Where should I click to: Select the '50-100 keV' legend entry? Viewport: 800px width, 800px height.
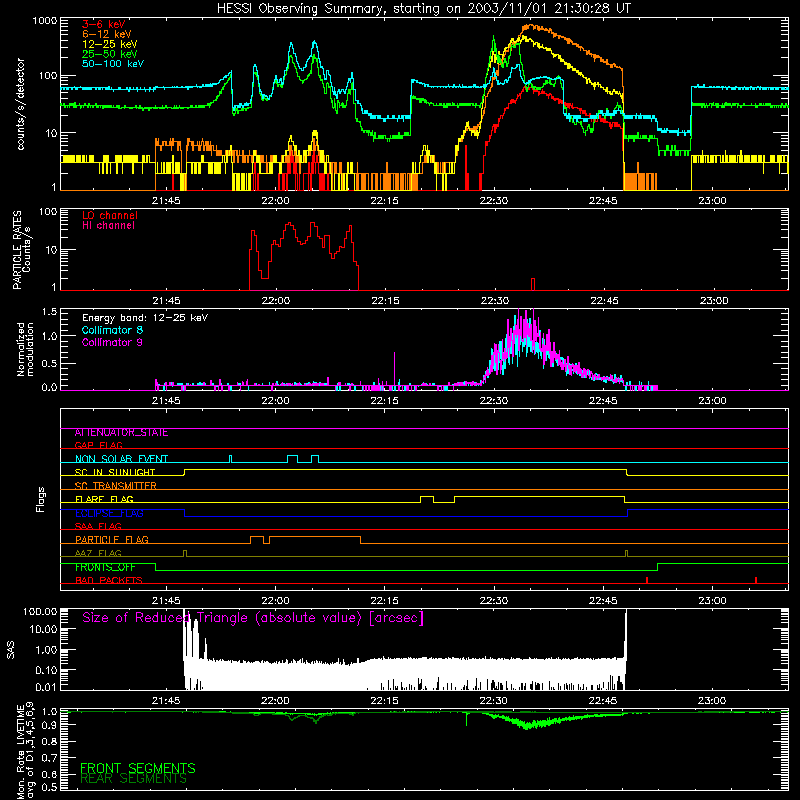(x=113, y=64)
